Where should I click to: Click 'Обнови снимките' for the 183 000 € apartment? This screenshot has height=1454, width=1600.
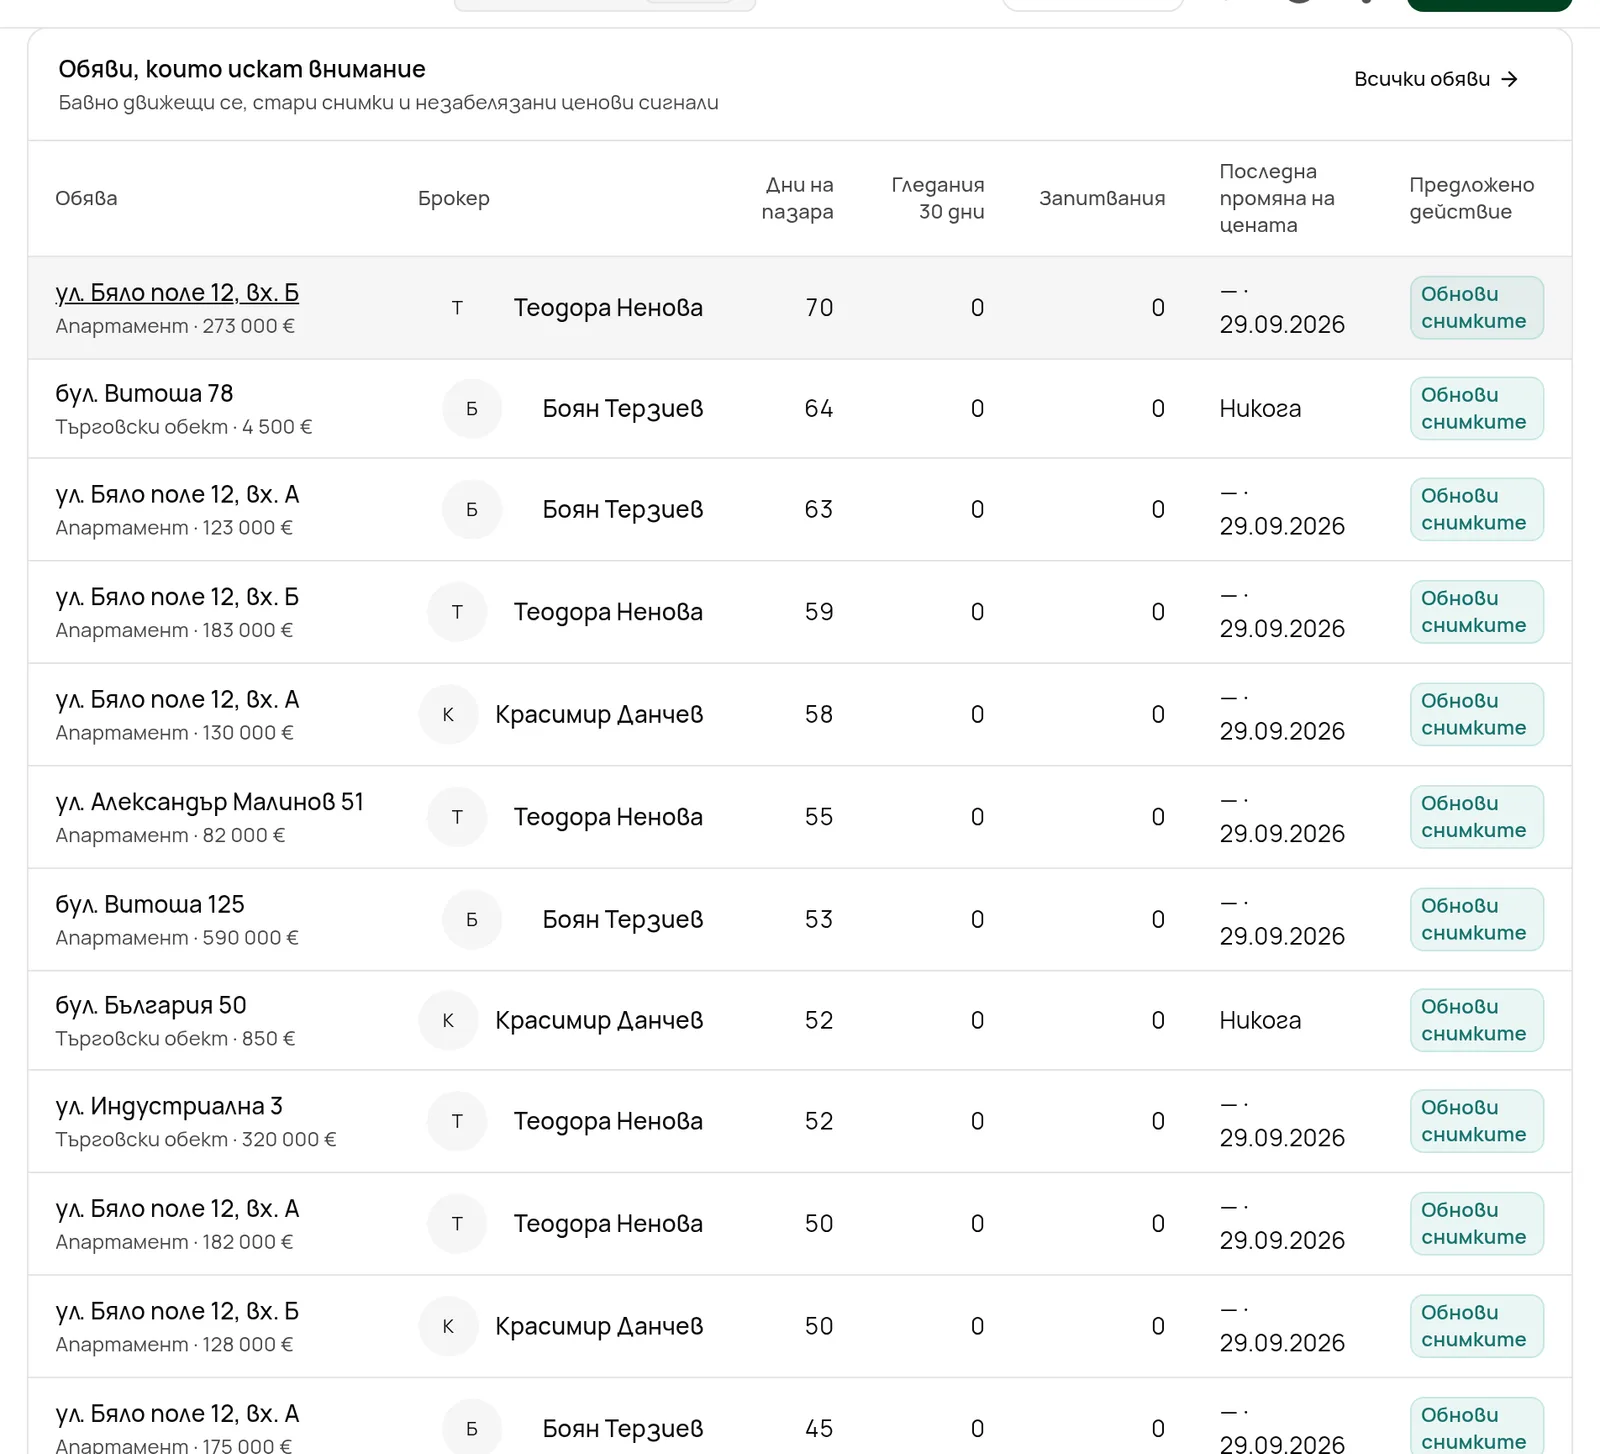point(1476,612)
